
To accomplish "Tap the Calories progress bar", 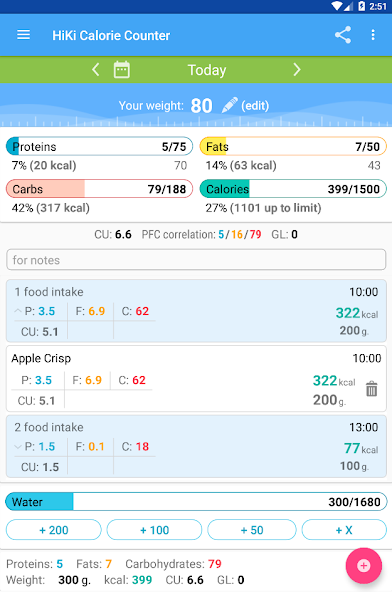I will (x=293, y=189).
